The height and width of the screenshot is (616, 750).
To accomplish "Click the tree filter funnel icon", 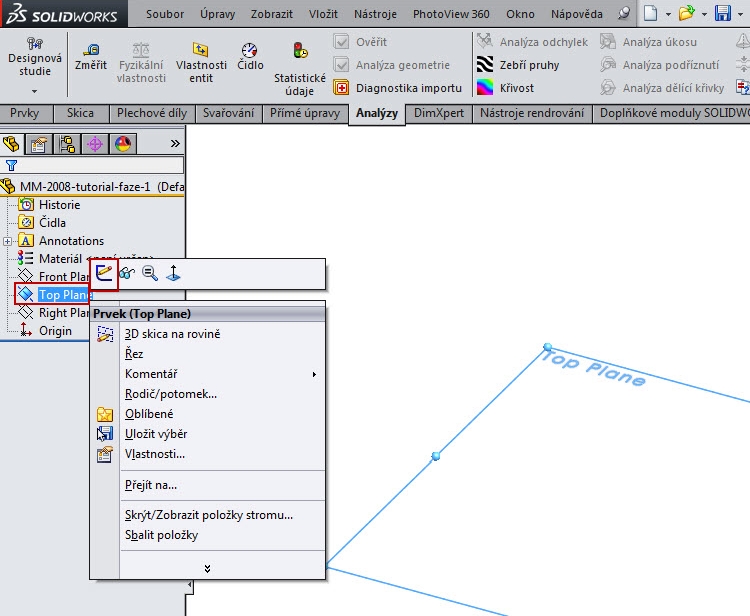I will tap(11, 166).
